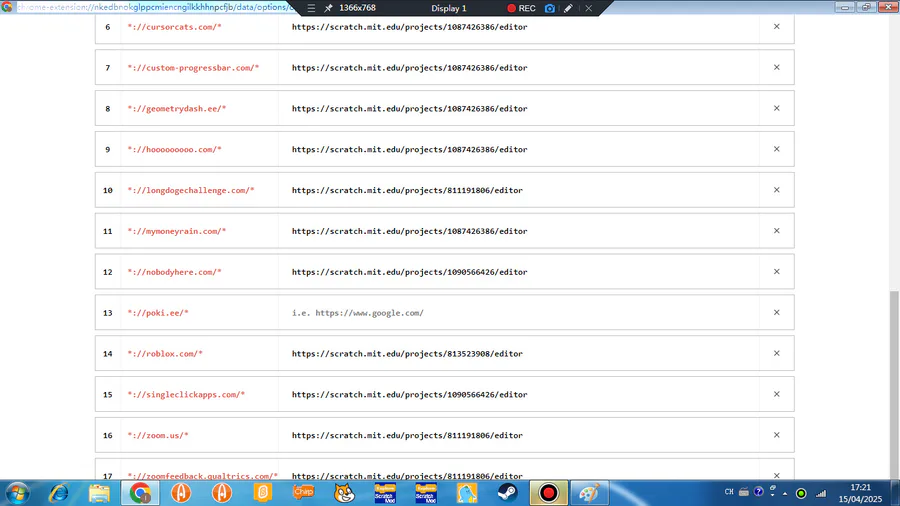This screenshot has height=506, width=900.
Task: Select the *://singleclickapps.com/* pattern
Action: pos(186,395)
